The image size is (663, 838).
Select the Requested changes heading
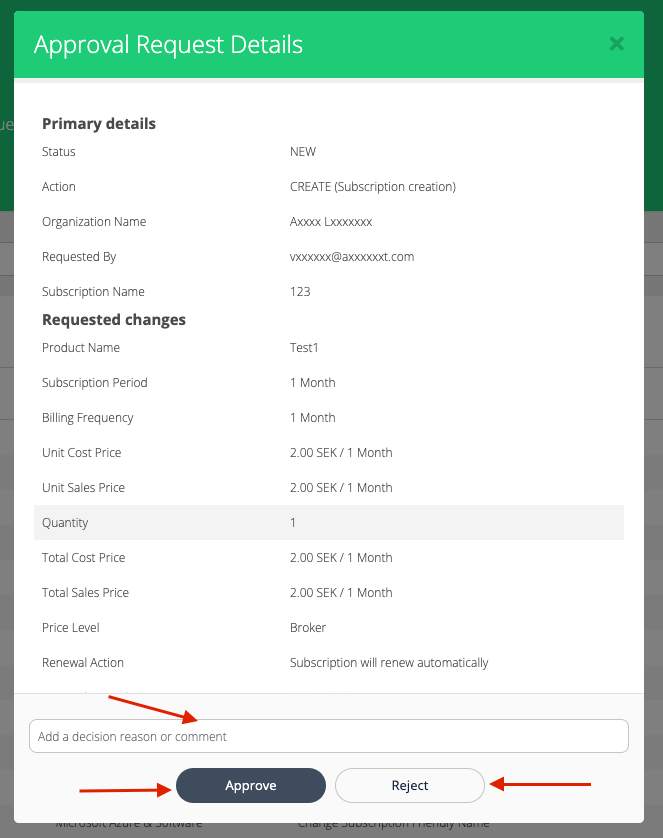pos(114,320)
